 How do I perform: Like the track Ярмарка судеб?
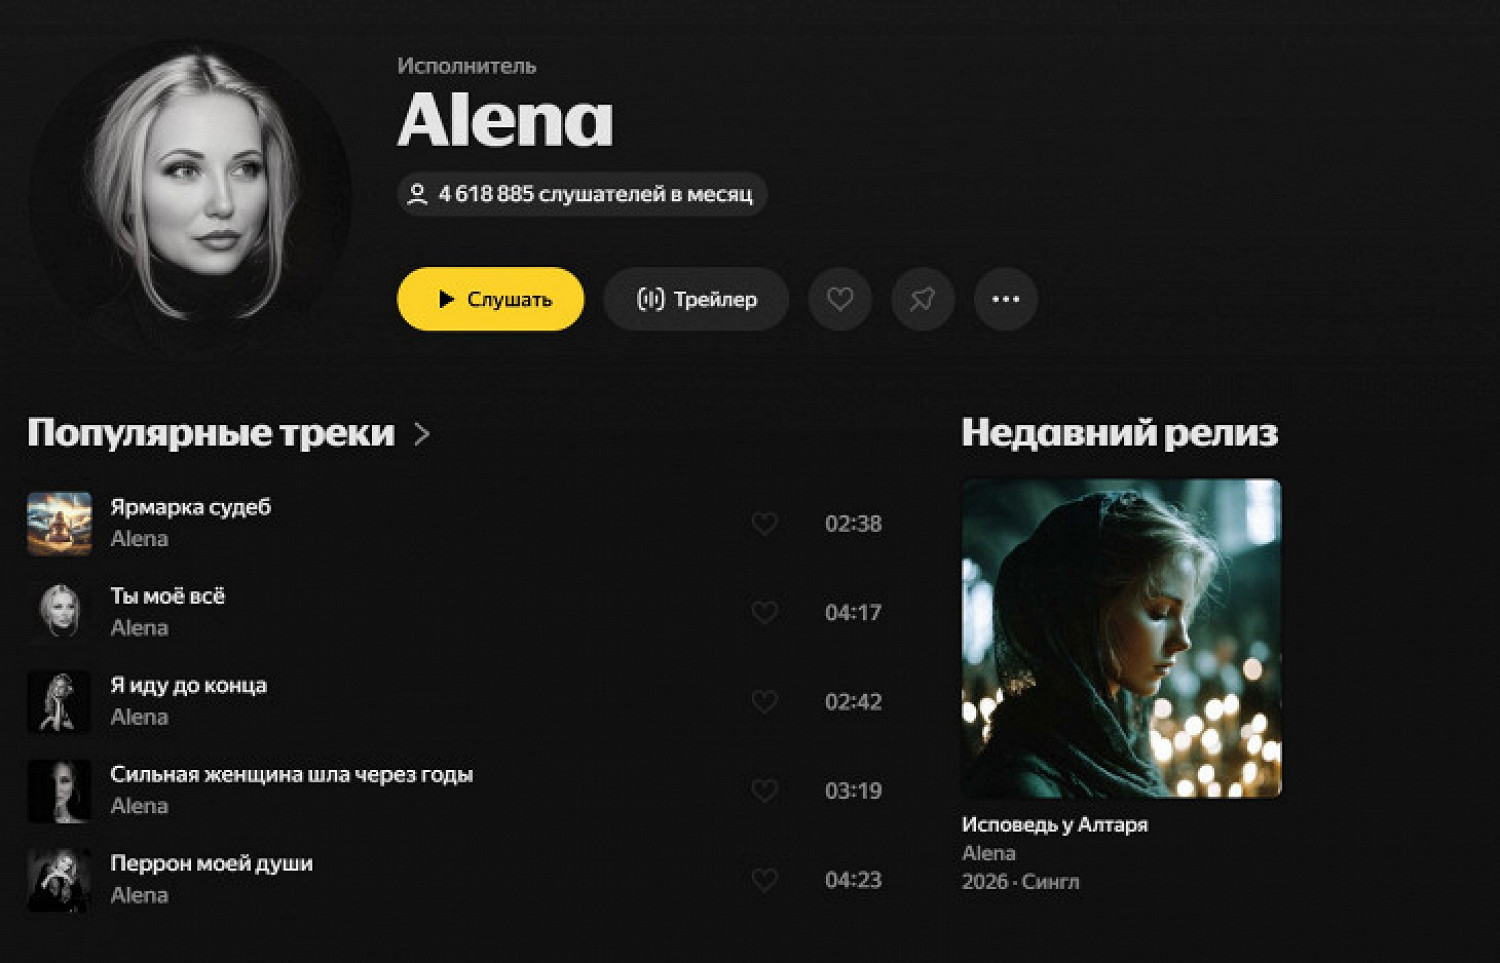click(764, 523)
